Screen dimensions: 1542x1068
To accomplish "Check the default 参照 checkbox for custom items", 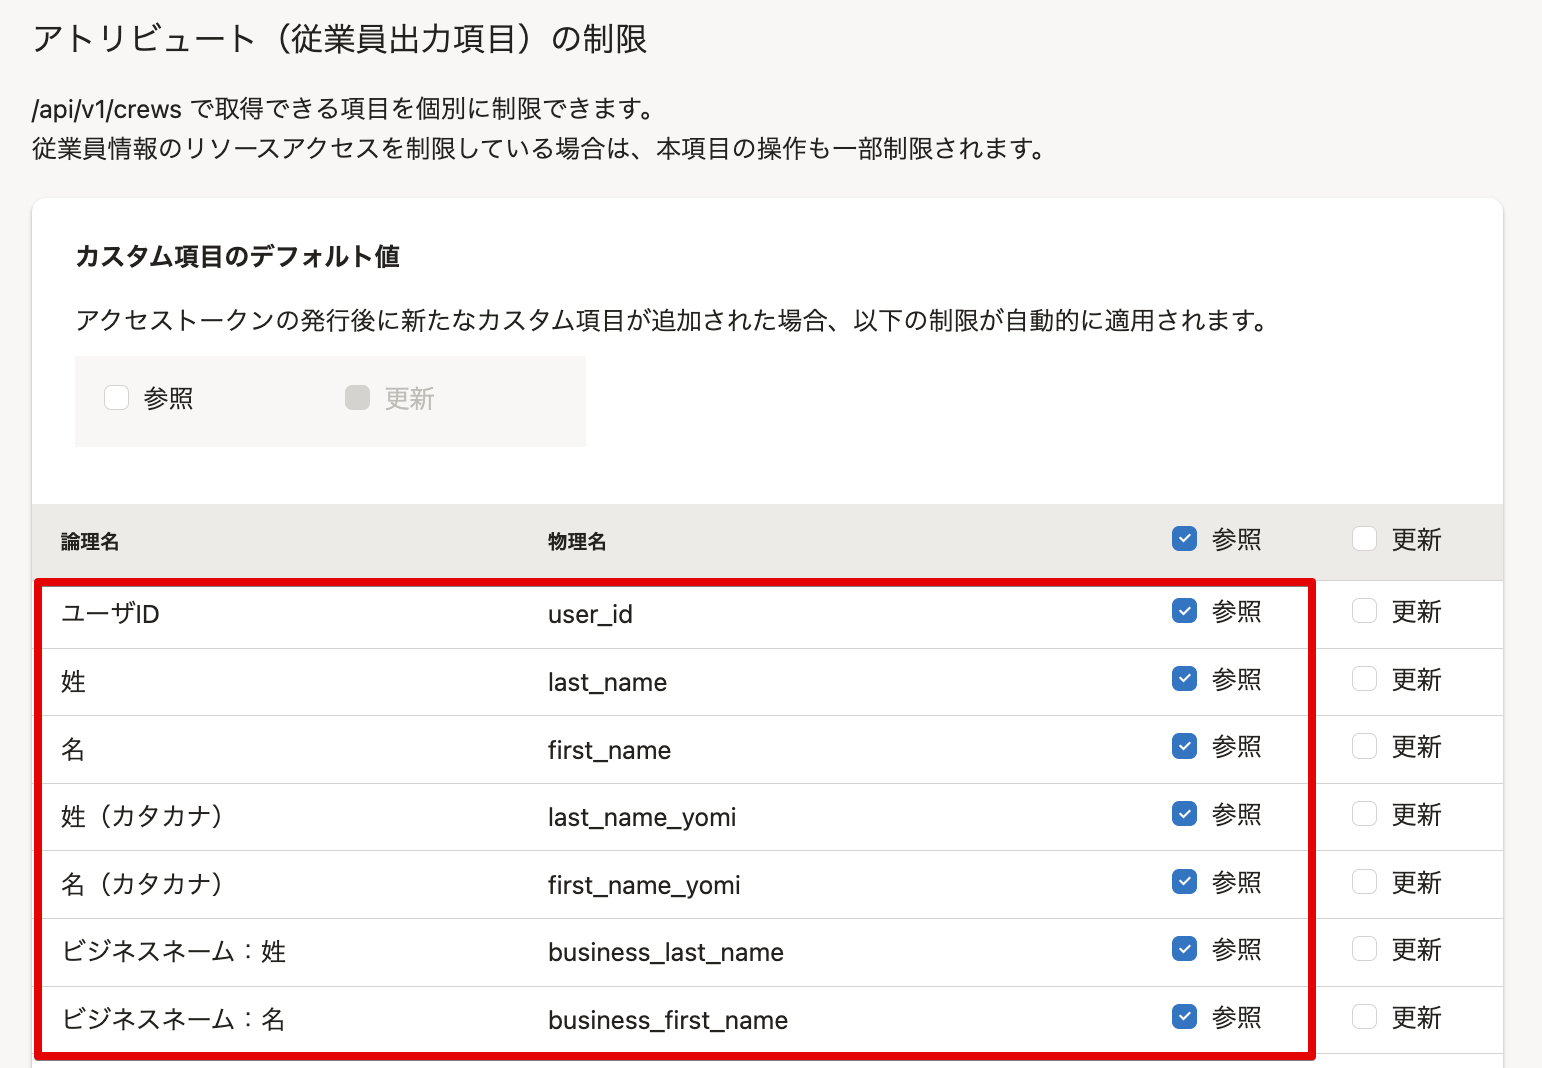I will pyautogui.click(x=117, y=398).
